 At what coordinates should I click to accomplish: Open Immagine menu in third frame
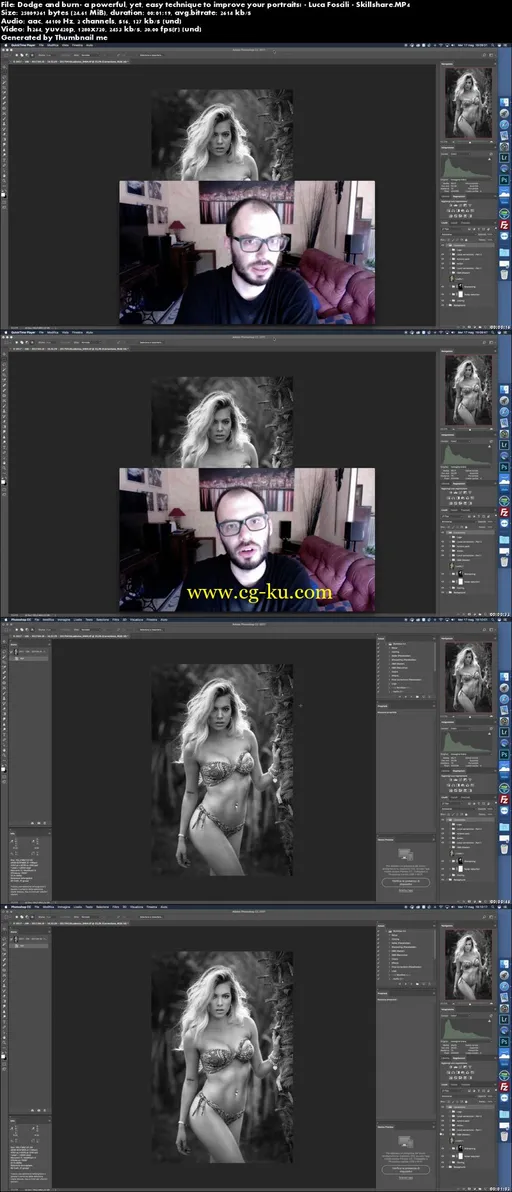pos(62,620)
